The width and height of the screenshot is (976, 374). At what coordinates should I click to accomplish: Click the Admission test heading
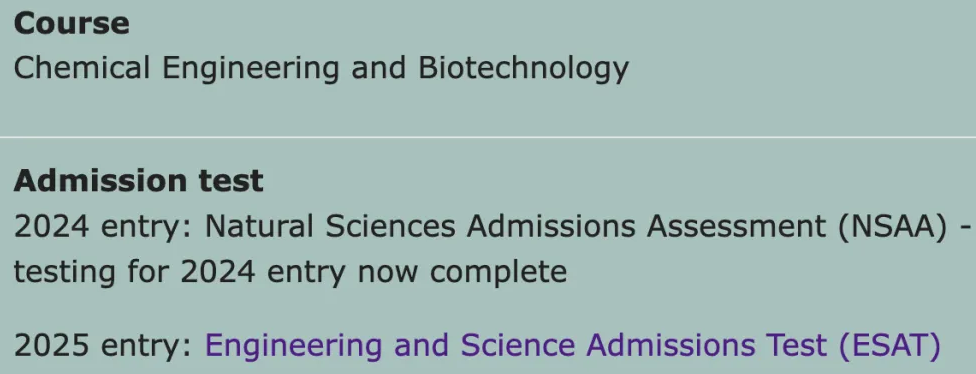click(138, 181)
